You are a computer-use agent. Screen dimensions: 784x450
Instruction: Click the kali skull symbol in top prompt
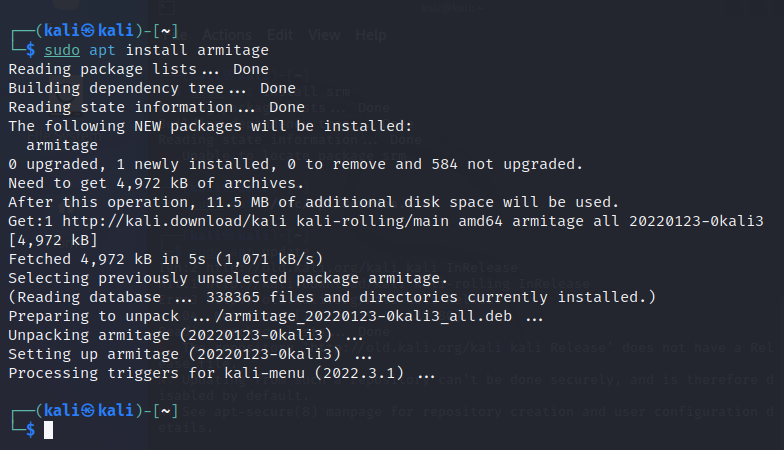(x=88, y=31)
